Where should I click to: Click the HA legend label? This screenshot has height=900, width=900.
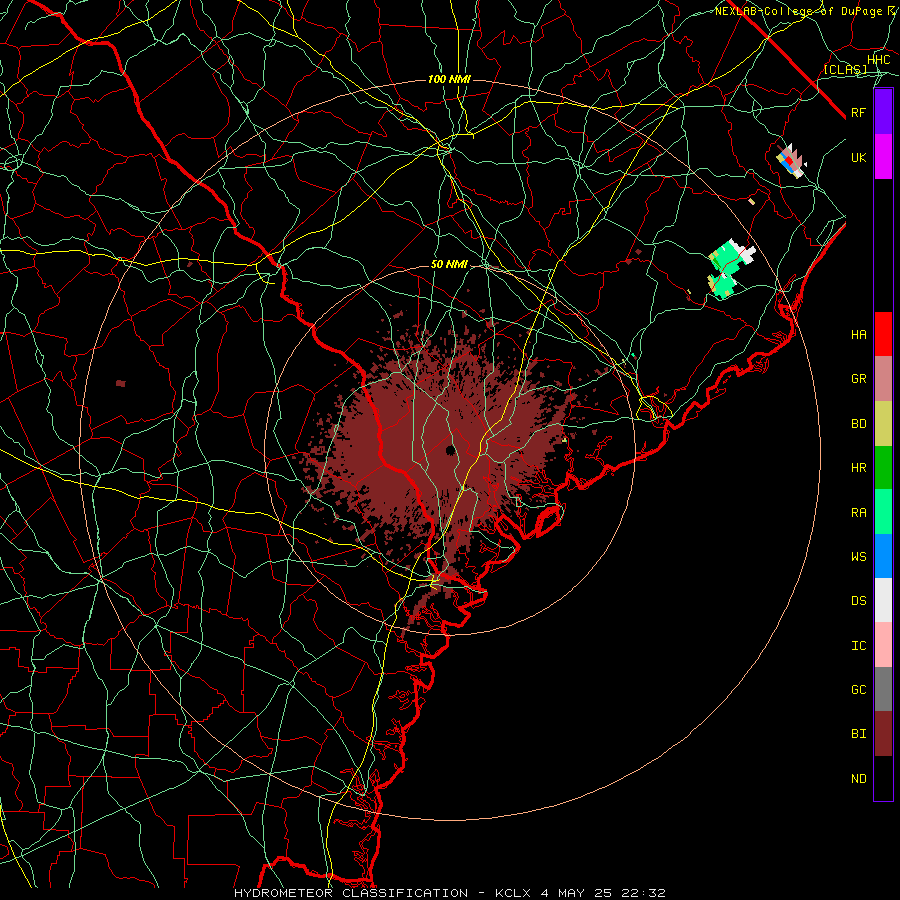[x=858, y=334]
